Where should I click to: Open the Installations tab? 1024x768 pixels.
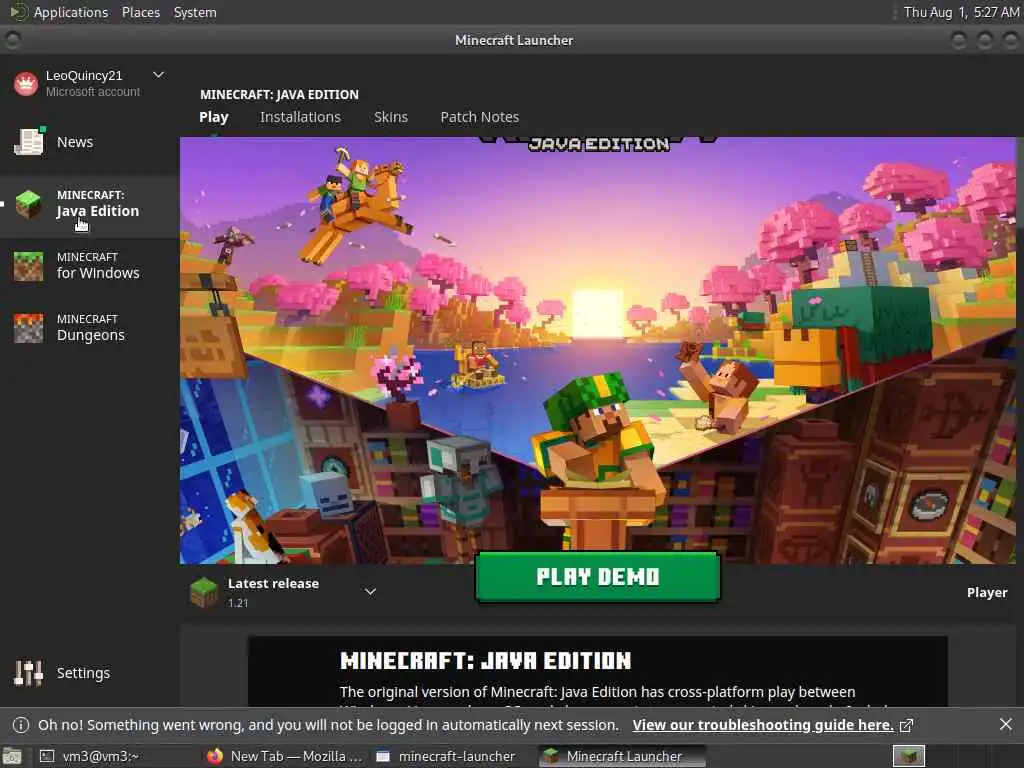[300, 117]
